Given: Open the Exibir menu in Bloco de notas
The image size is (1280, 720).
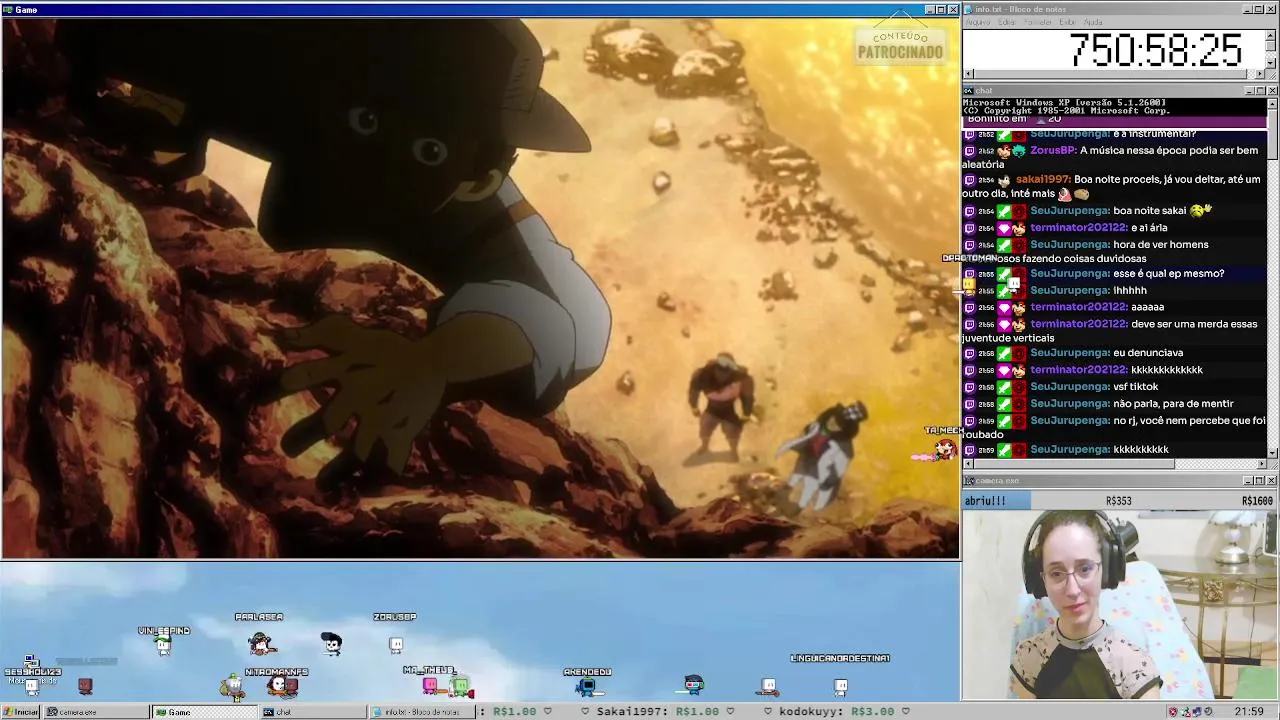Looking at the screenshot, I should 1068,22.
